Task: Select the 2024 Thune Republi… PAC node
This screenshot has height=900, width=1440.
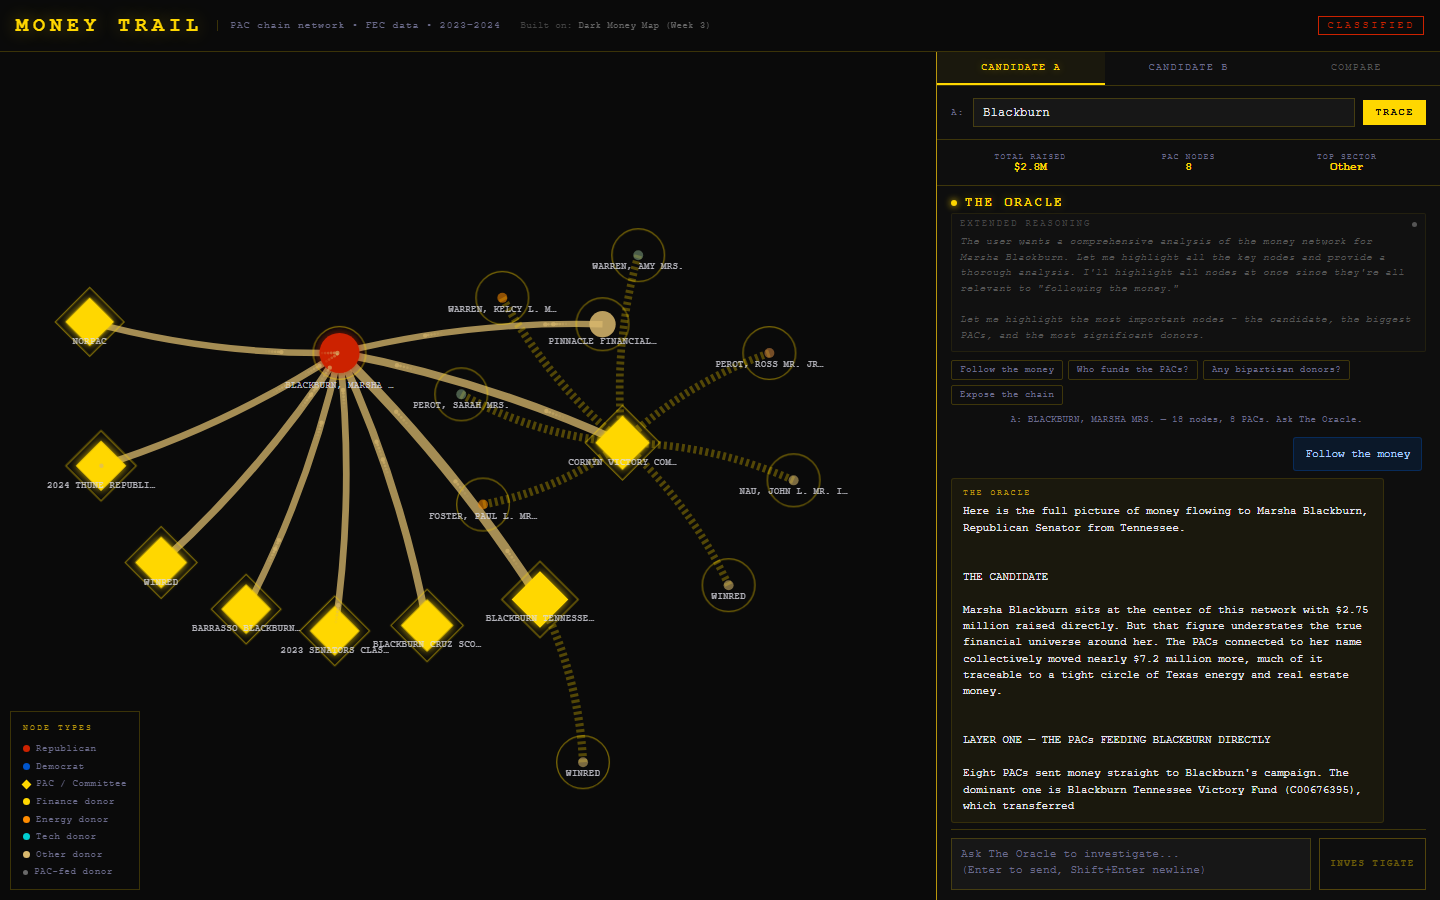Action: pyautogui.click(x=101, y=466)
